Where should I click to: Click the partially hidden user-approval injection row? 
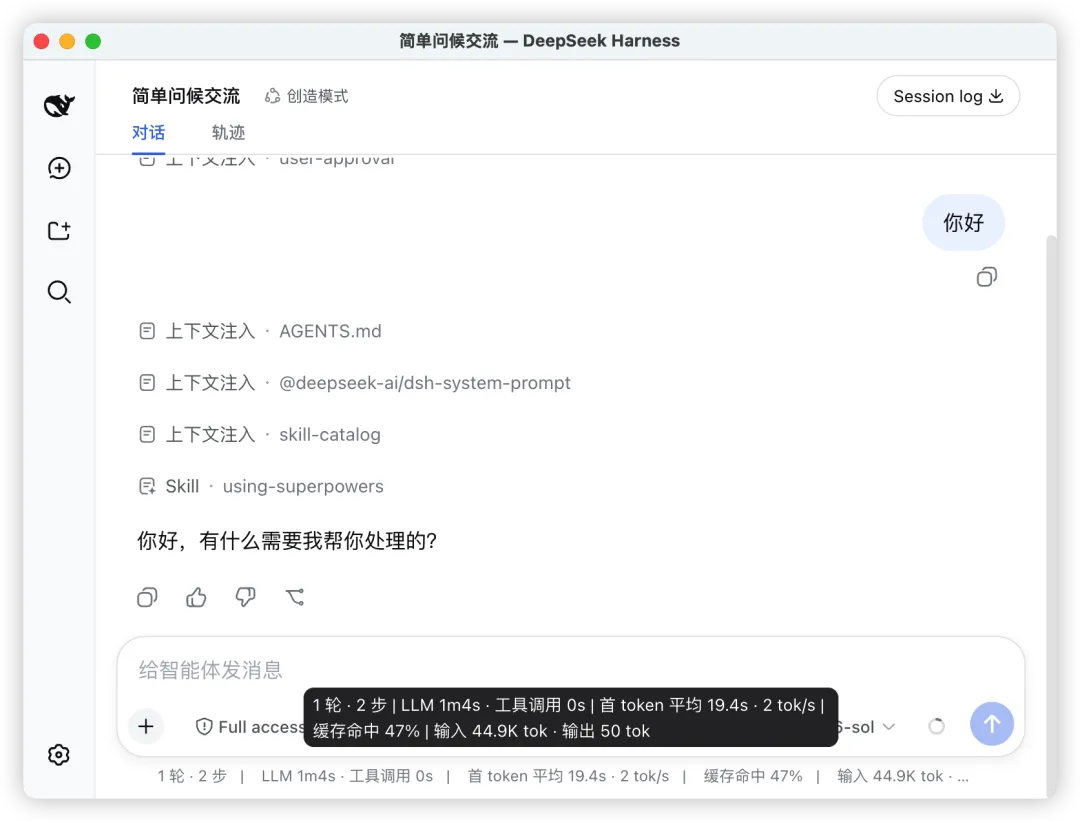click(267, 160)
